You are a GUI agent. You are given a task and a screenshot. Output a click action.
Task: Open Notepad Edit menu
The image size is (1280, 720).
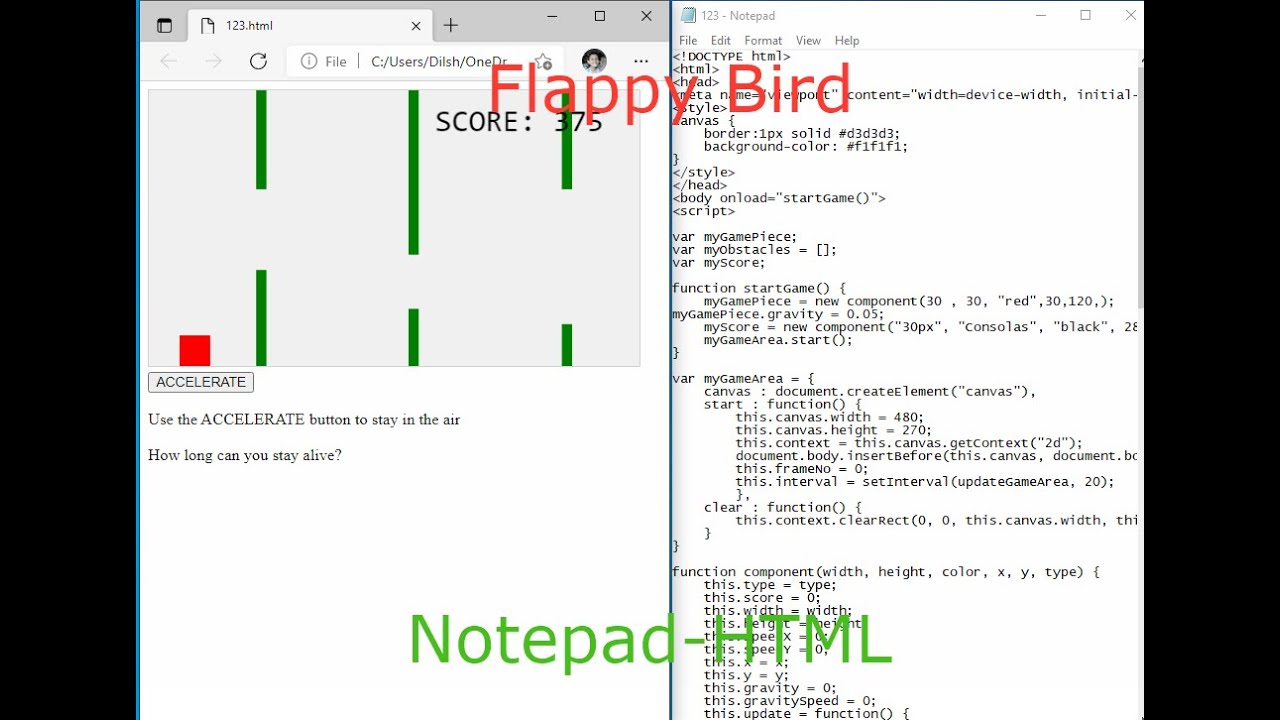720,41
